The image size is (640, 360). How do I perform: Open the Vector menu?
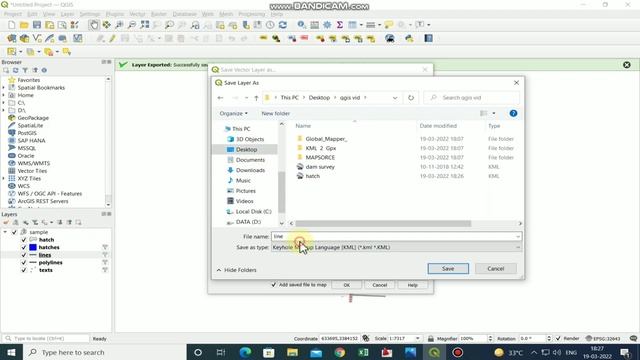pos(137,14)
